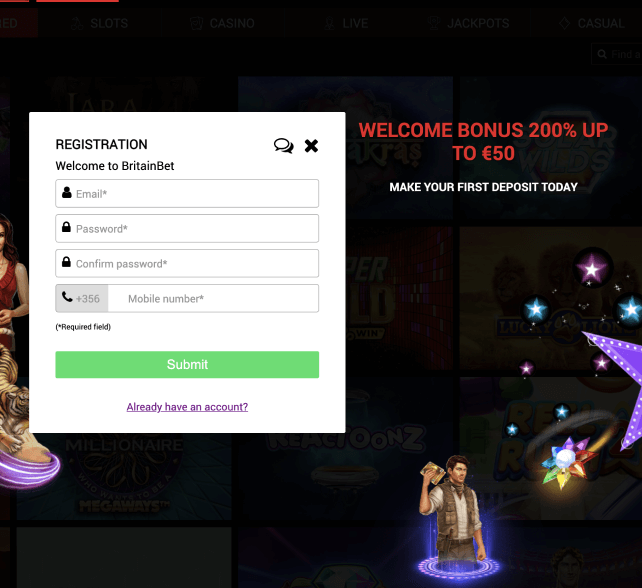Follow the Already have an account link
This screenshot has width=642, height=588.
[x=187, y=407]
